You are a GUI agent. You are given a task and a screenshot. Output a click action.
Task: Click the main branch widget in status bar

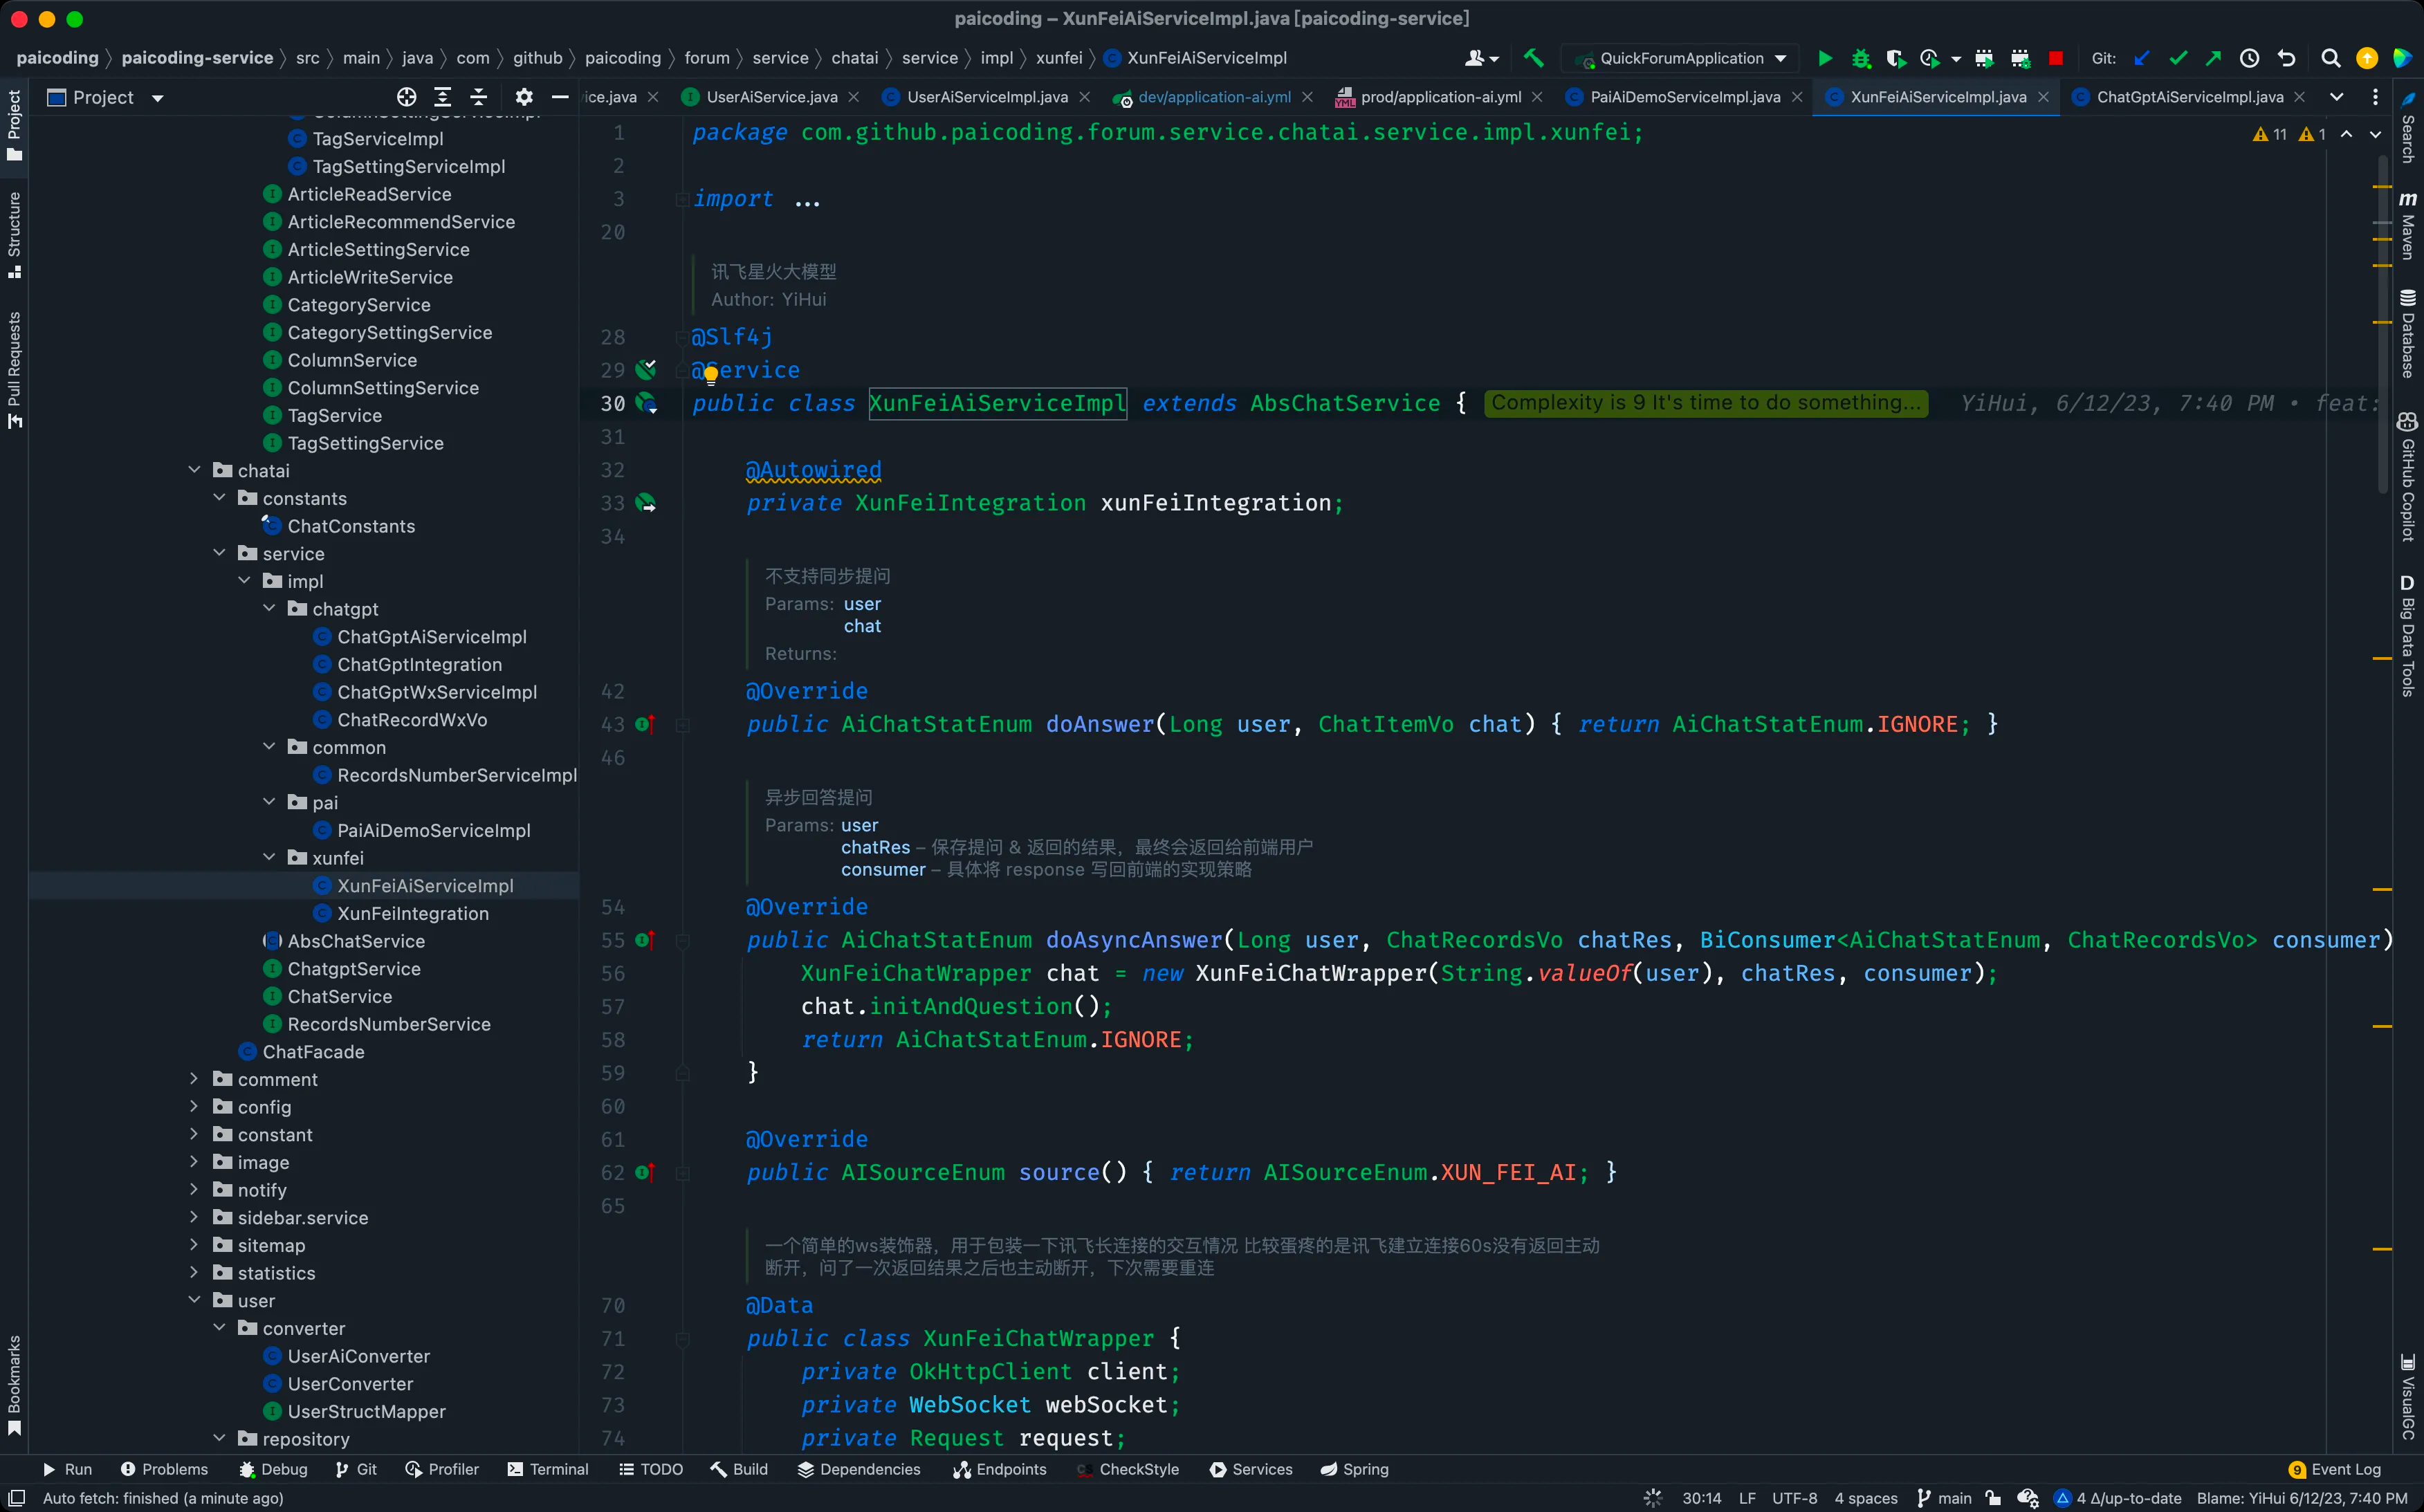tap(1944, 1498)
